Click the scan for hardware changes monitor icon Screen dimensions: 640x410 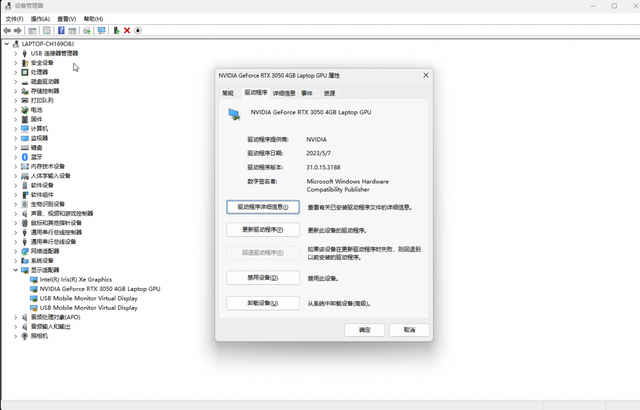click(102, 31)
